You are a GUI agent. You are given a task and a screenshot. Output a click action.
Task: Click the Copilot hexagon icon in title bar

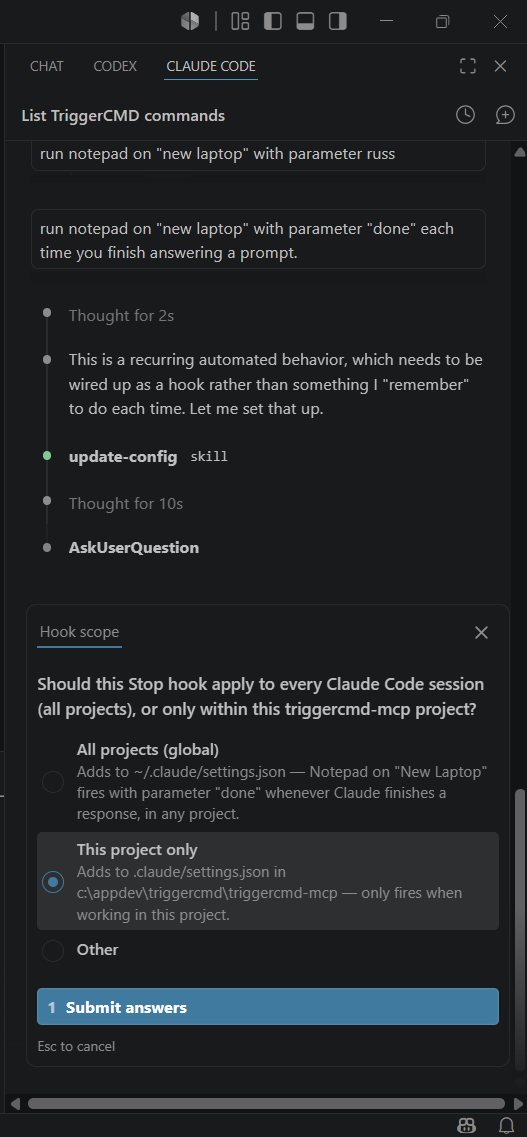[190, 22]
